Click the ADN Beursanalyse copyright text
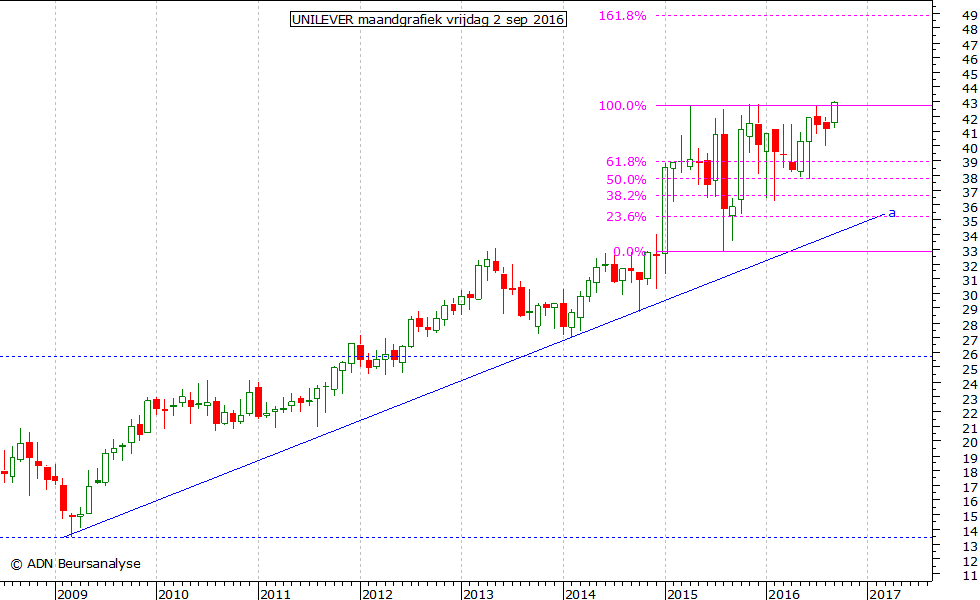Image resolution: width=980 pixels, height=600 pixels. click(76, 564)
